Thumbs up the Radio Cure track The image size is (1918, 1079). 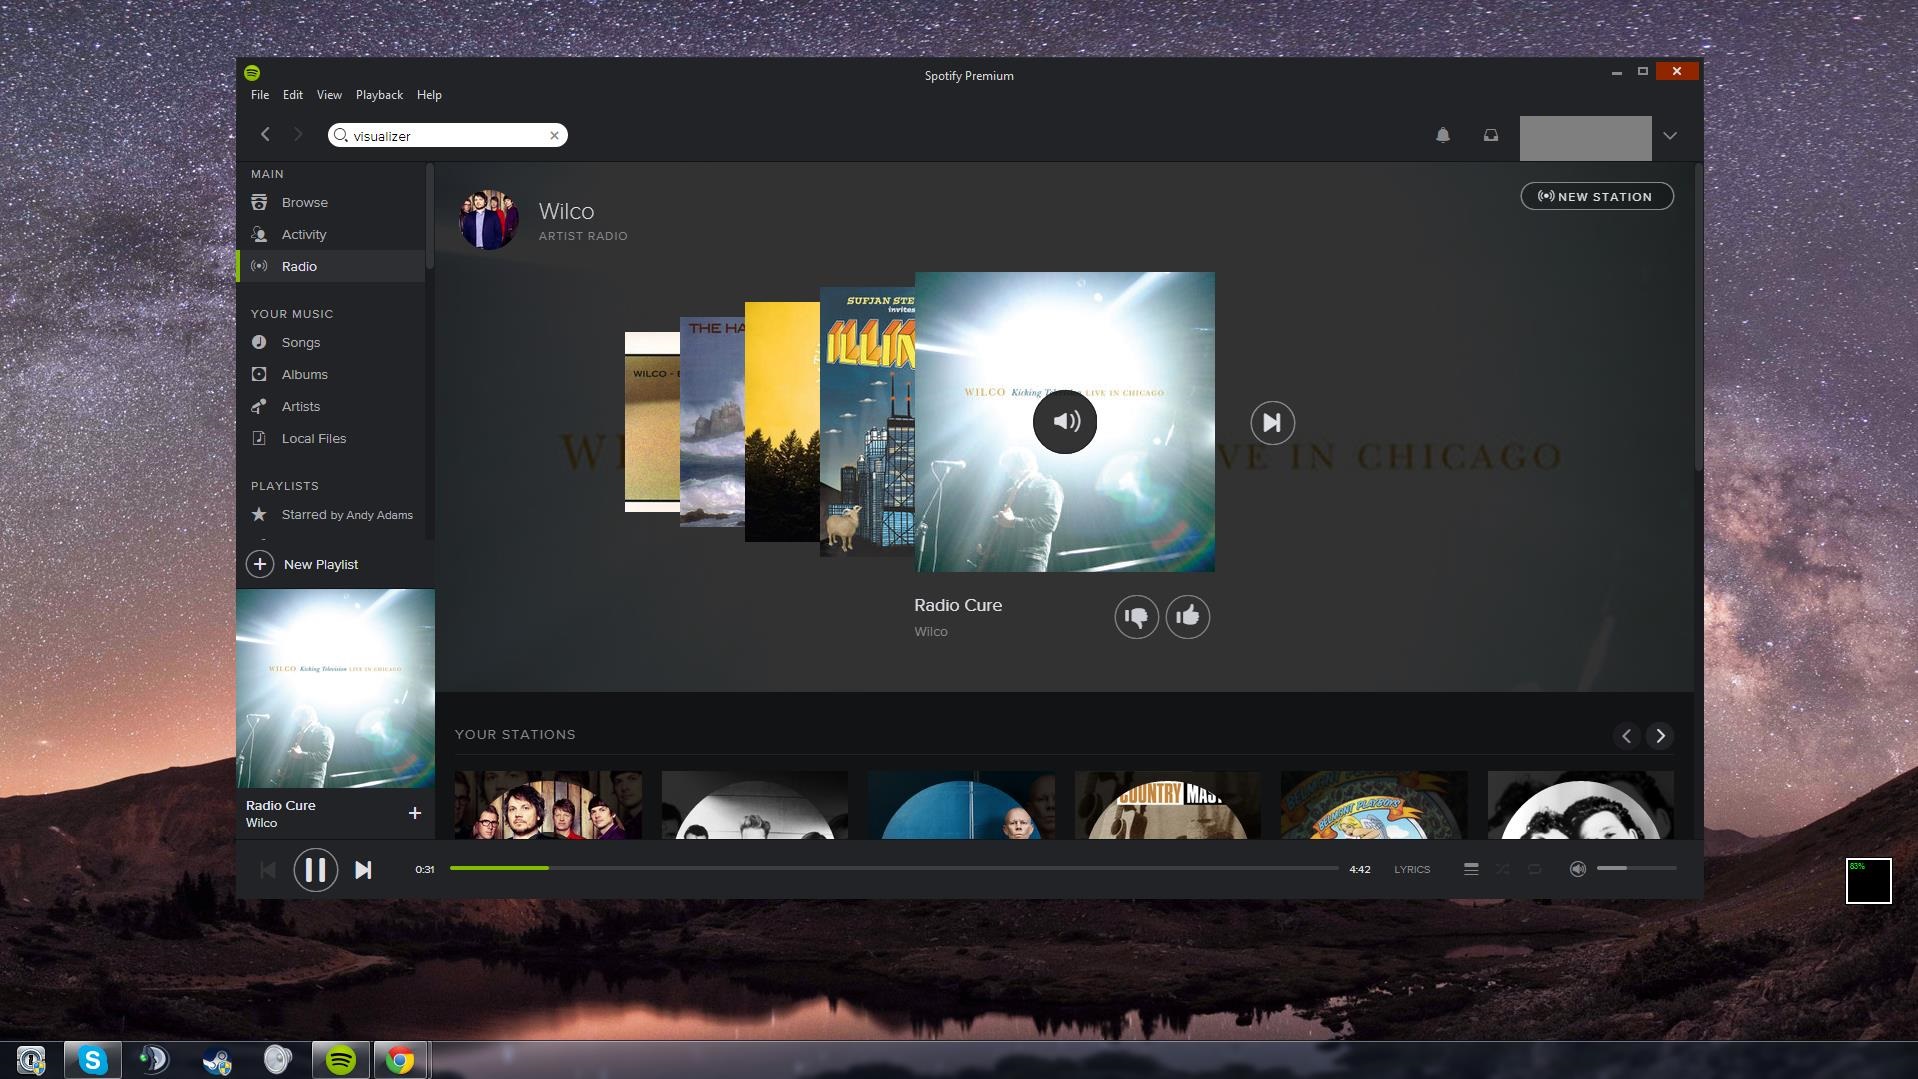pos(1187,617)
